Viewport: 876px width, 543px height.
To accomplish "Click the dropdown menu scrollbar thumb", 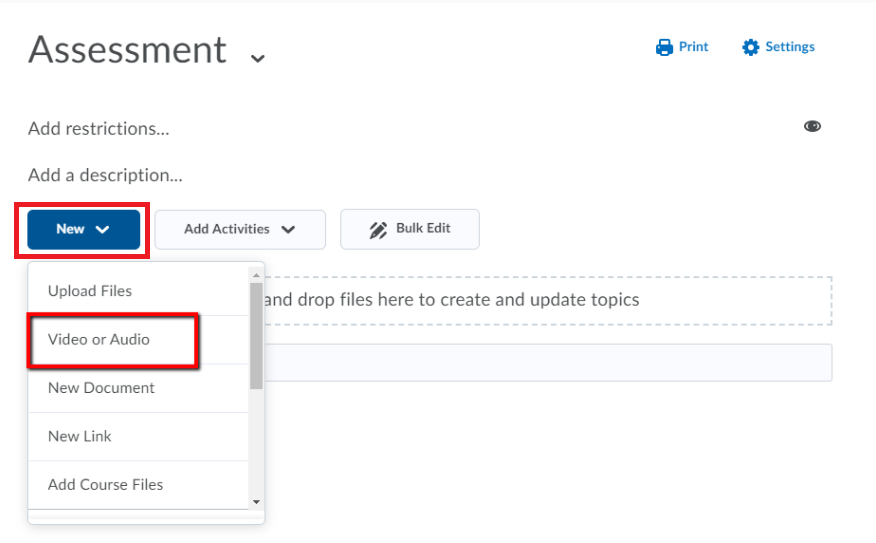I will tap(256, 336).
